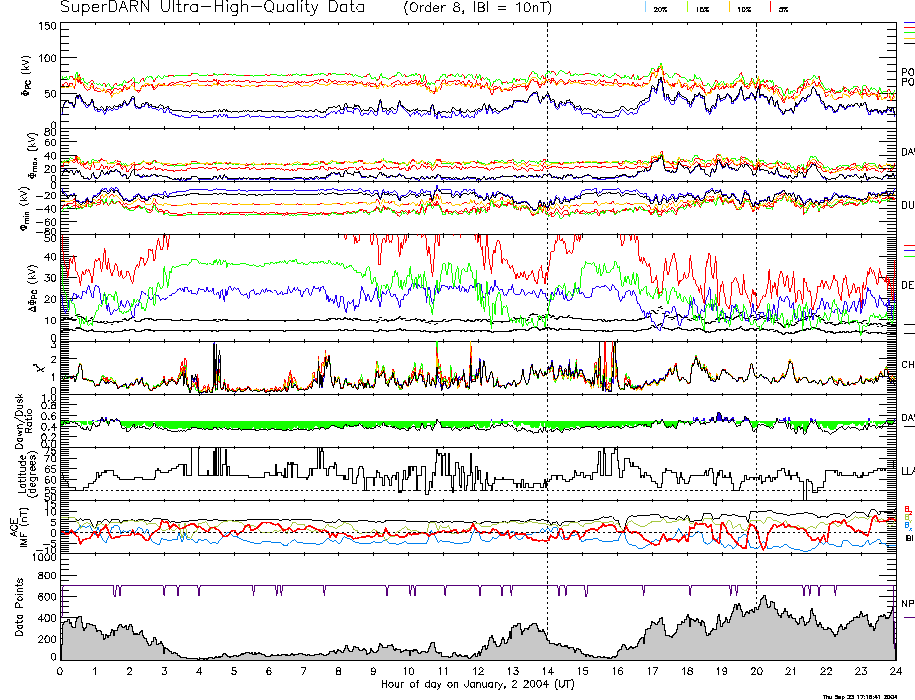Click the 'NP' label beside Data Points panel

tap(908, 604)
